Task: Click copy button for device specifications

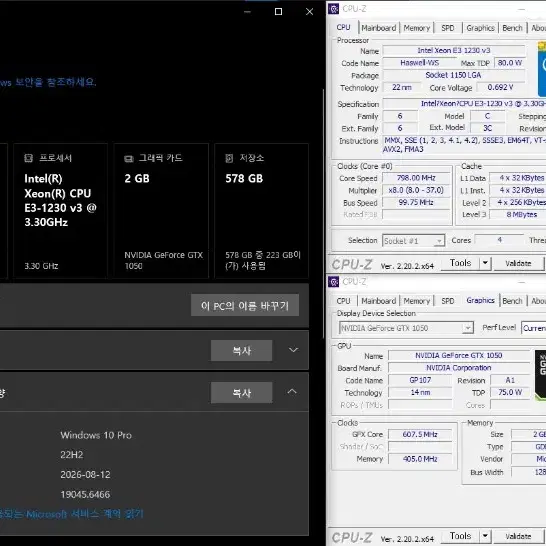Action: point(241,351)
